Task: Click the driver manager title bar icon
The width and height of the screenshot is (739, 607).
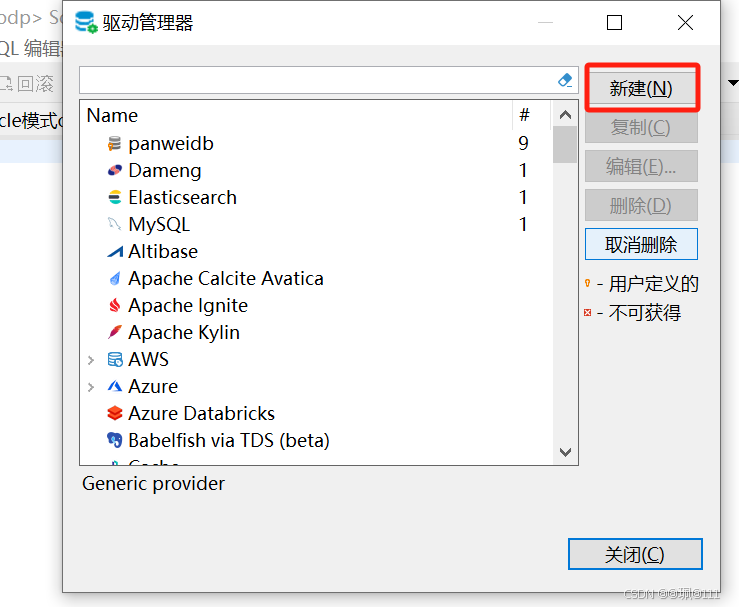Action: click(86, 22)
